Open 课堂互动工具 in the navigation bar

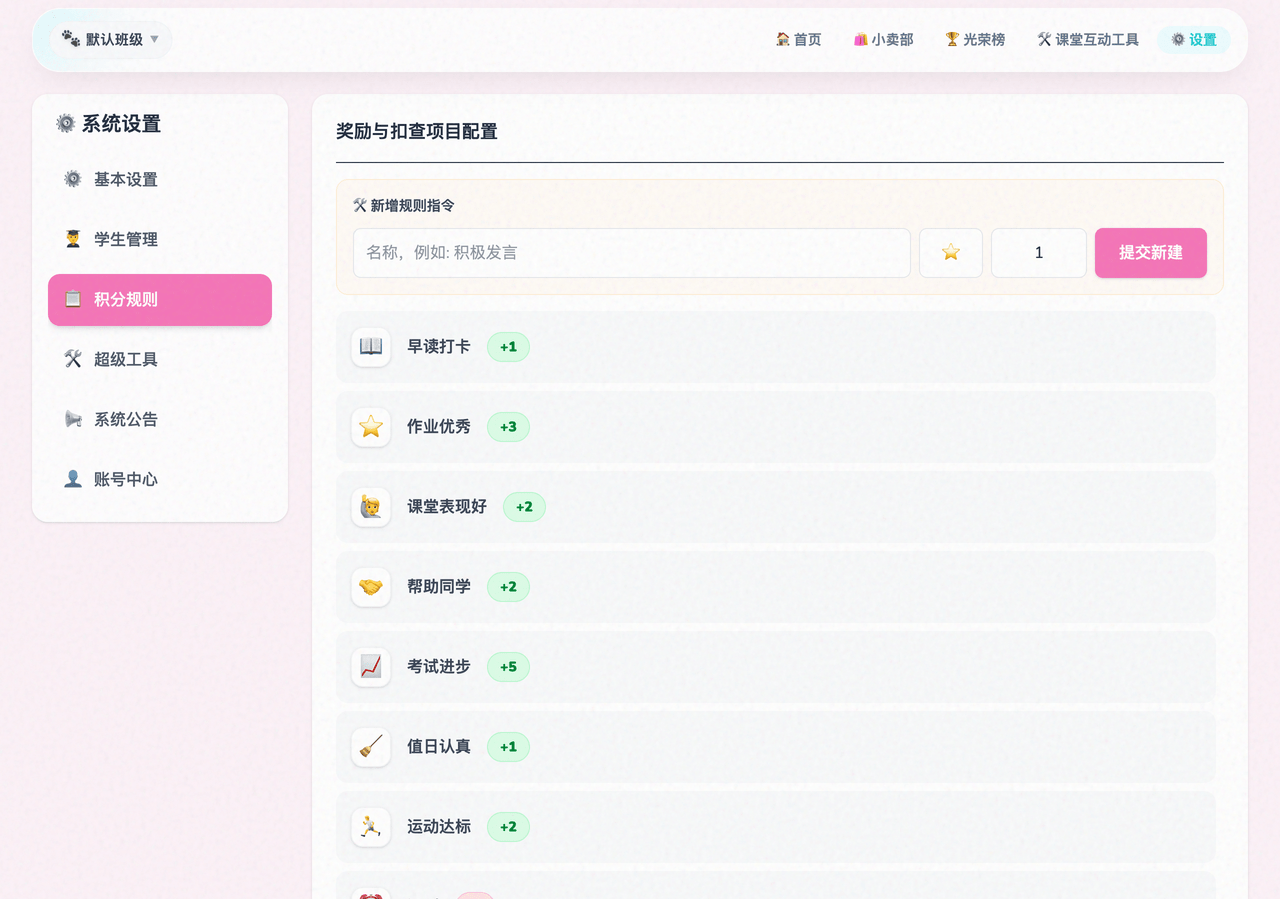pos(1088,40)
